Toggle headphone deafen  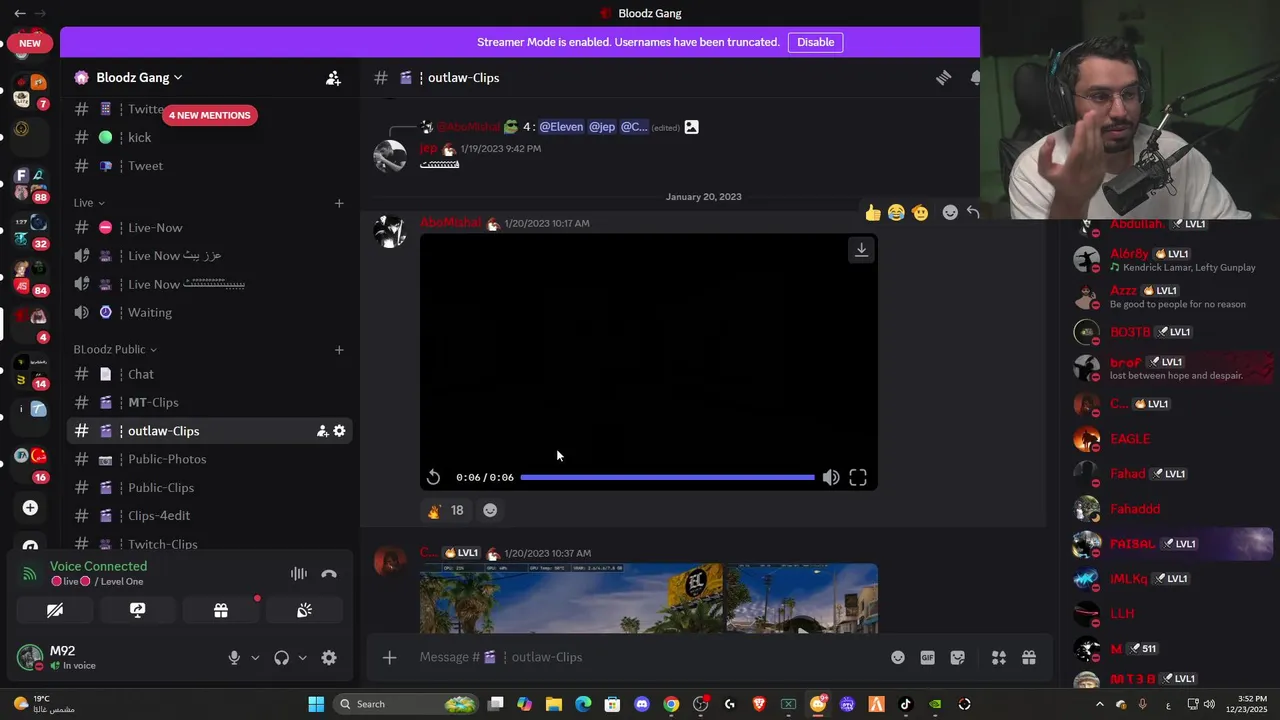pos(282,658)
